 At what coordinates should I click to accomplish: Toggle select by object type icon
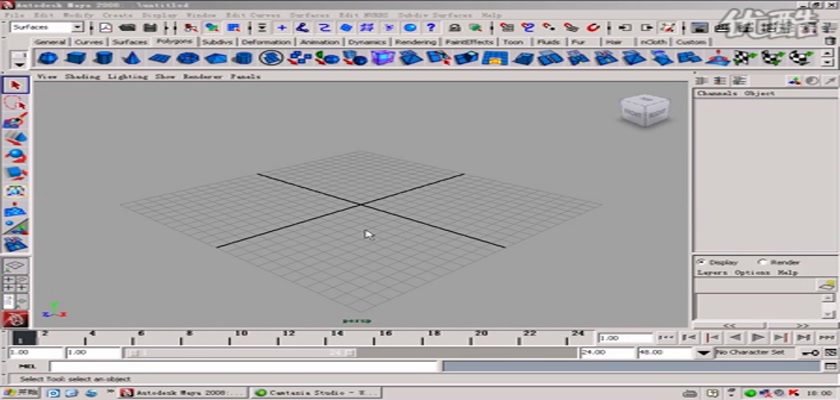click(x=212, y=27)
